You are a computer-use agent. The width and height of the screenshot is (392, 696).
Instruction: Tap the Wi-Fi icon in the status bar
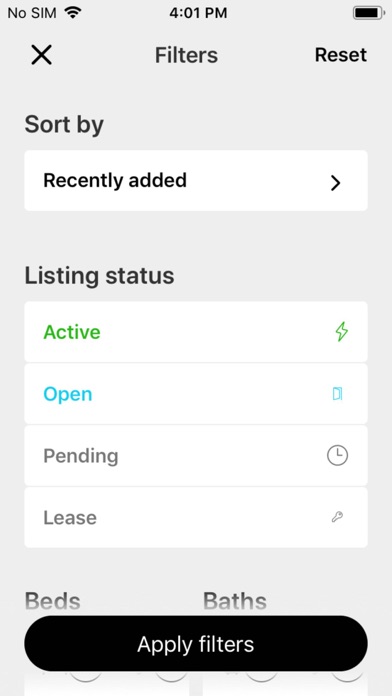pos(72,12)
